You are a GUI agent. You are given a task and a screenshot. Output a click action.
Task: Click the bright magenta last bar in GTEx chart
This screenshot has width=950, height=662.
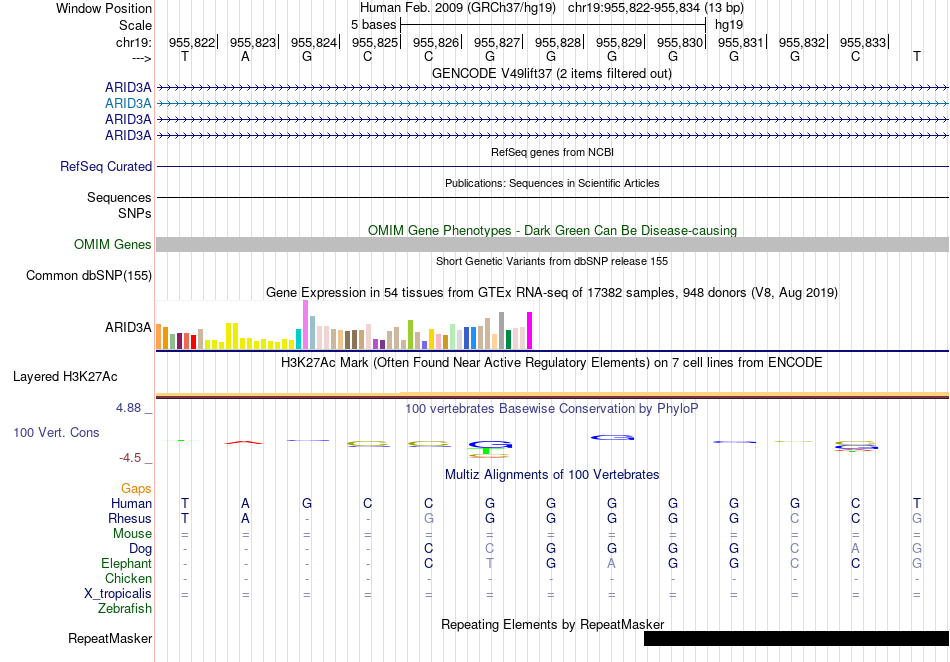click(x=530, y=331)
